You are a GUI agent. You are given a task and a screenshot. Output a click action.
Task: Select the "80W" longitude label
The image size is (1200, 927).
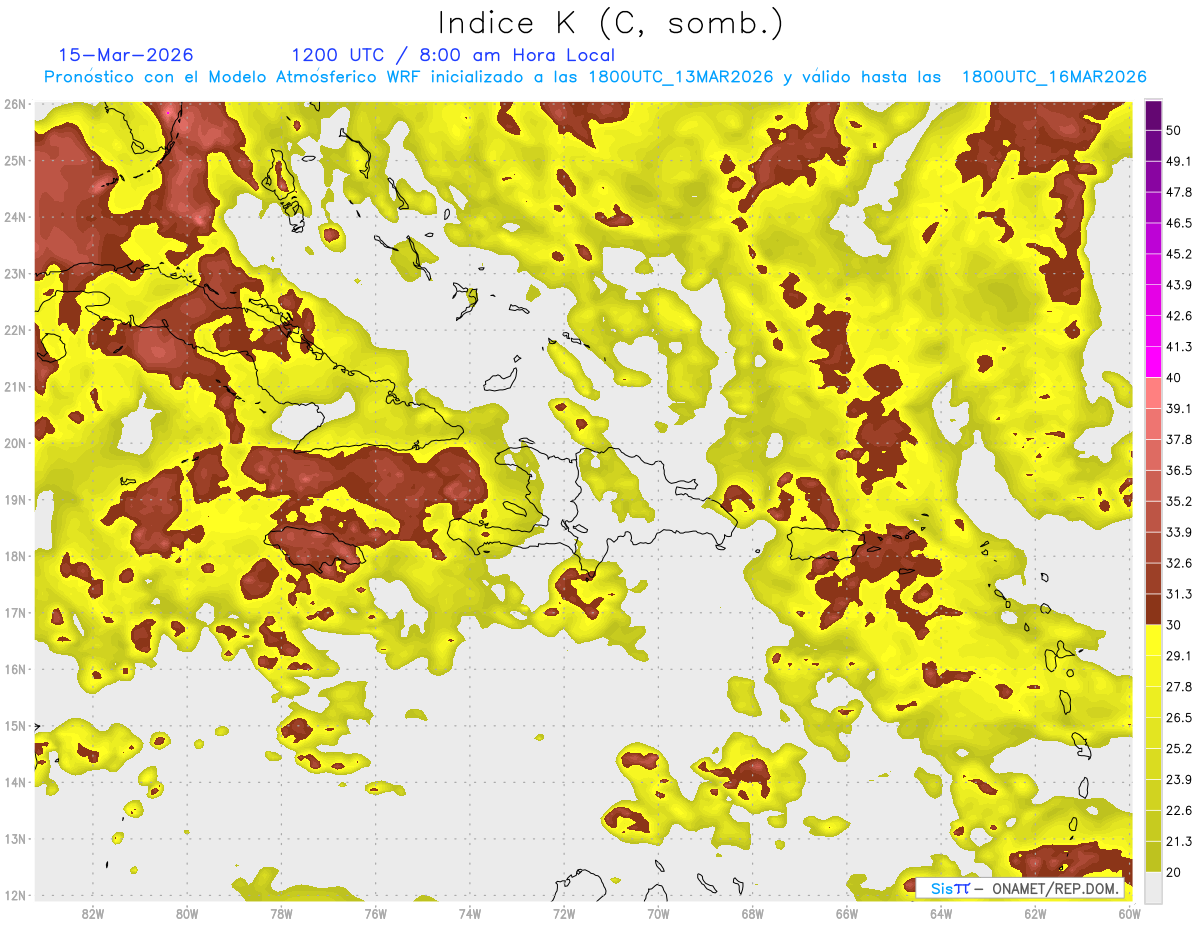tap(187, 913)
